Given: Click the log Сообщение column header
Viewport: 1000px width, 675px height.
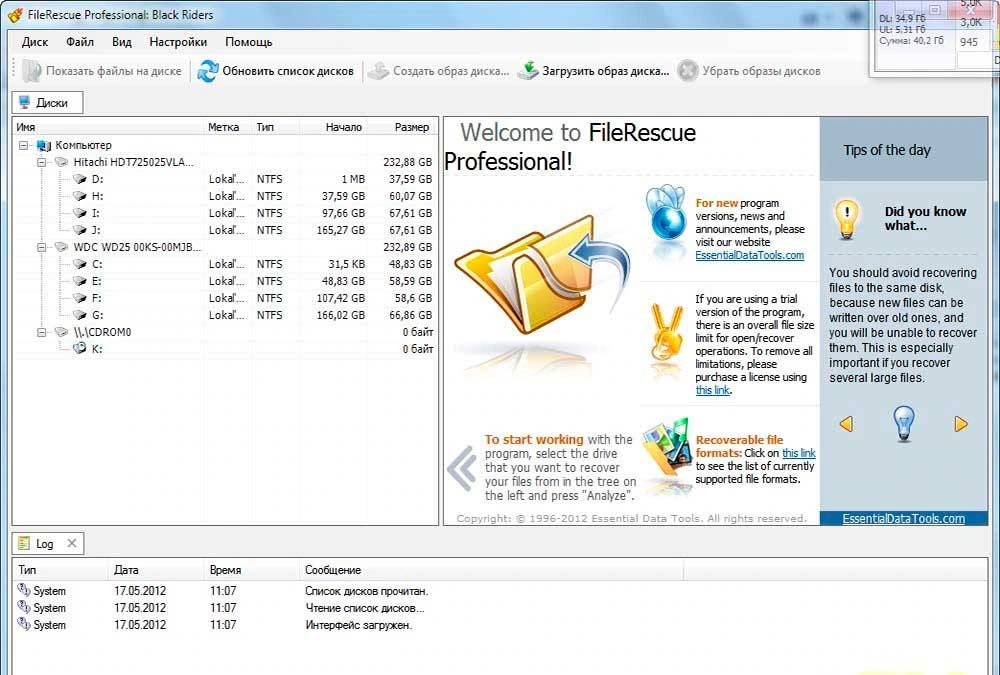Looking at the screenshot, I should 491,570.
